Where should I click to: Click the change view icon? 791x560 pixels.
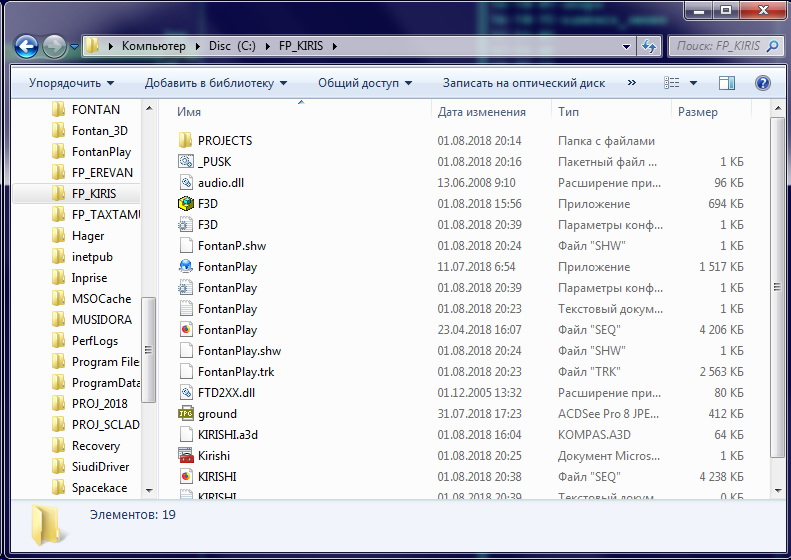pos(671,83)
